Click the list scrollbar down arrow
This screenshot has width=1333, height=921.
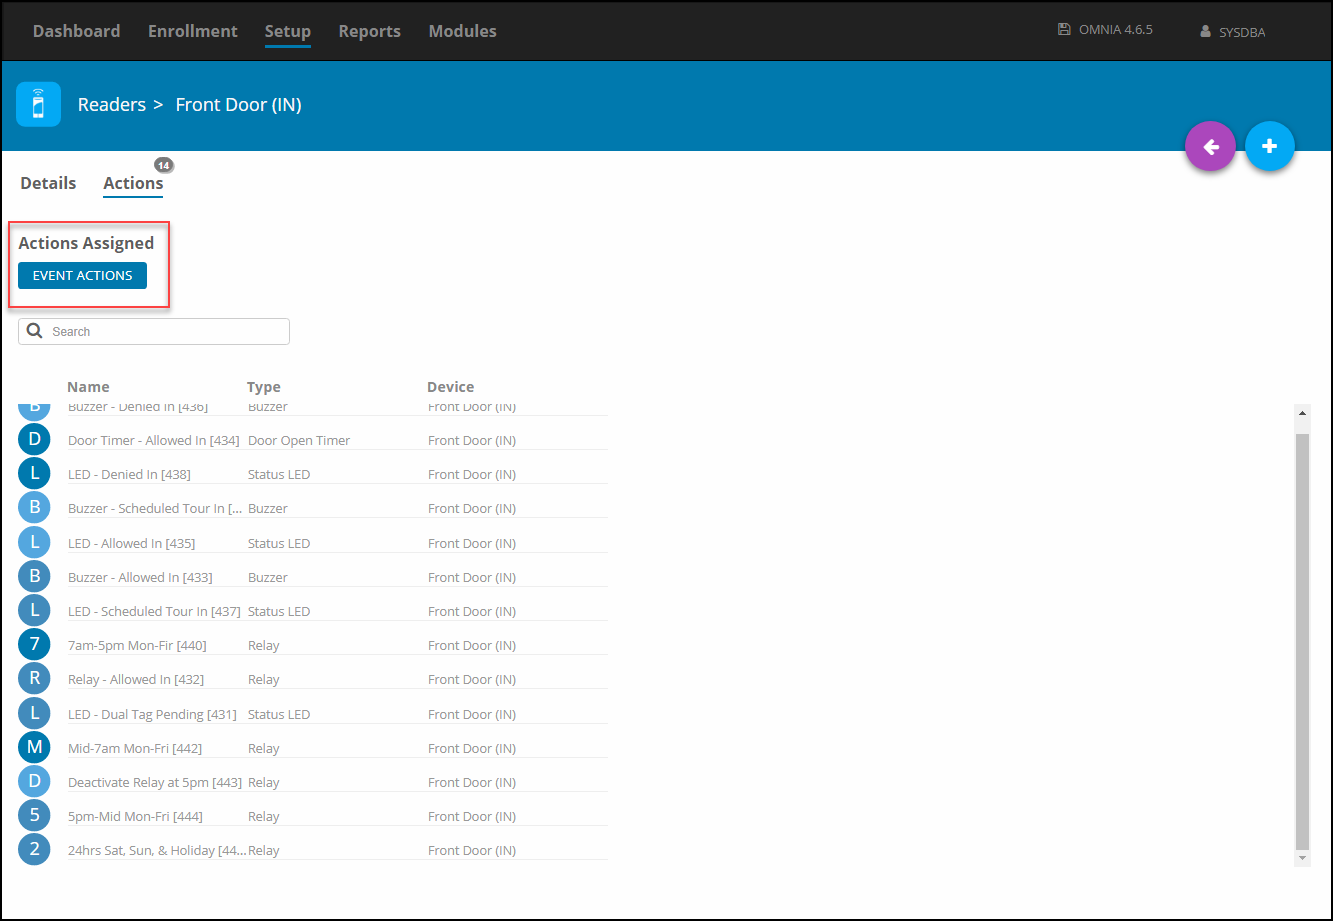click(x=1302, y=858)
